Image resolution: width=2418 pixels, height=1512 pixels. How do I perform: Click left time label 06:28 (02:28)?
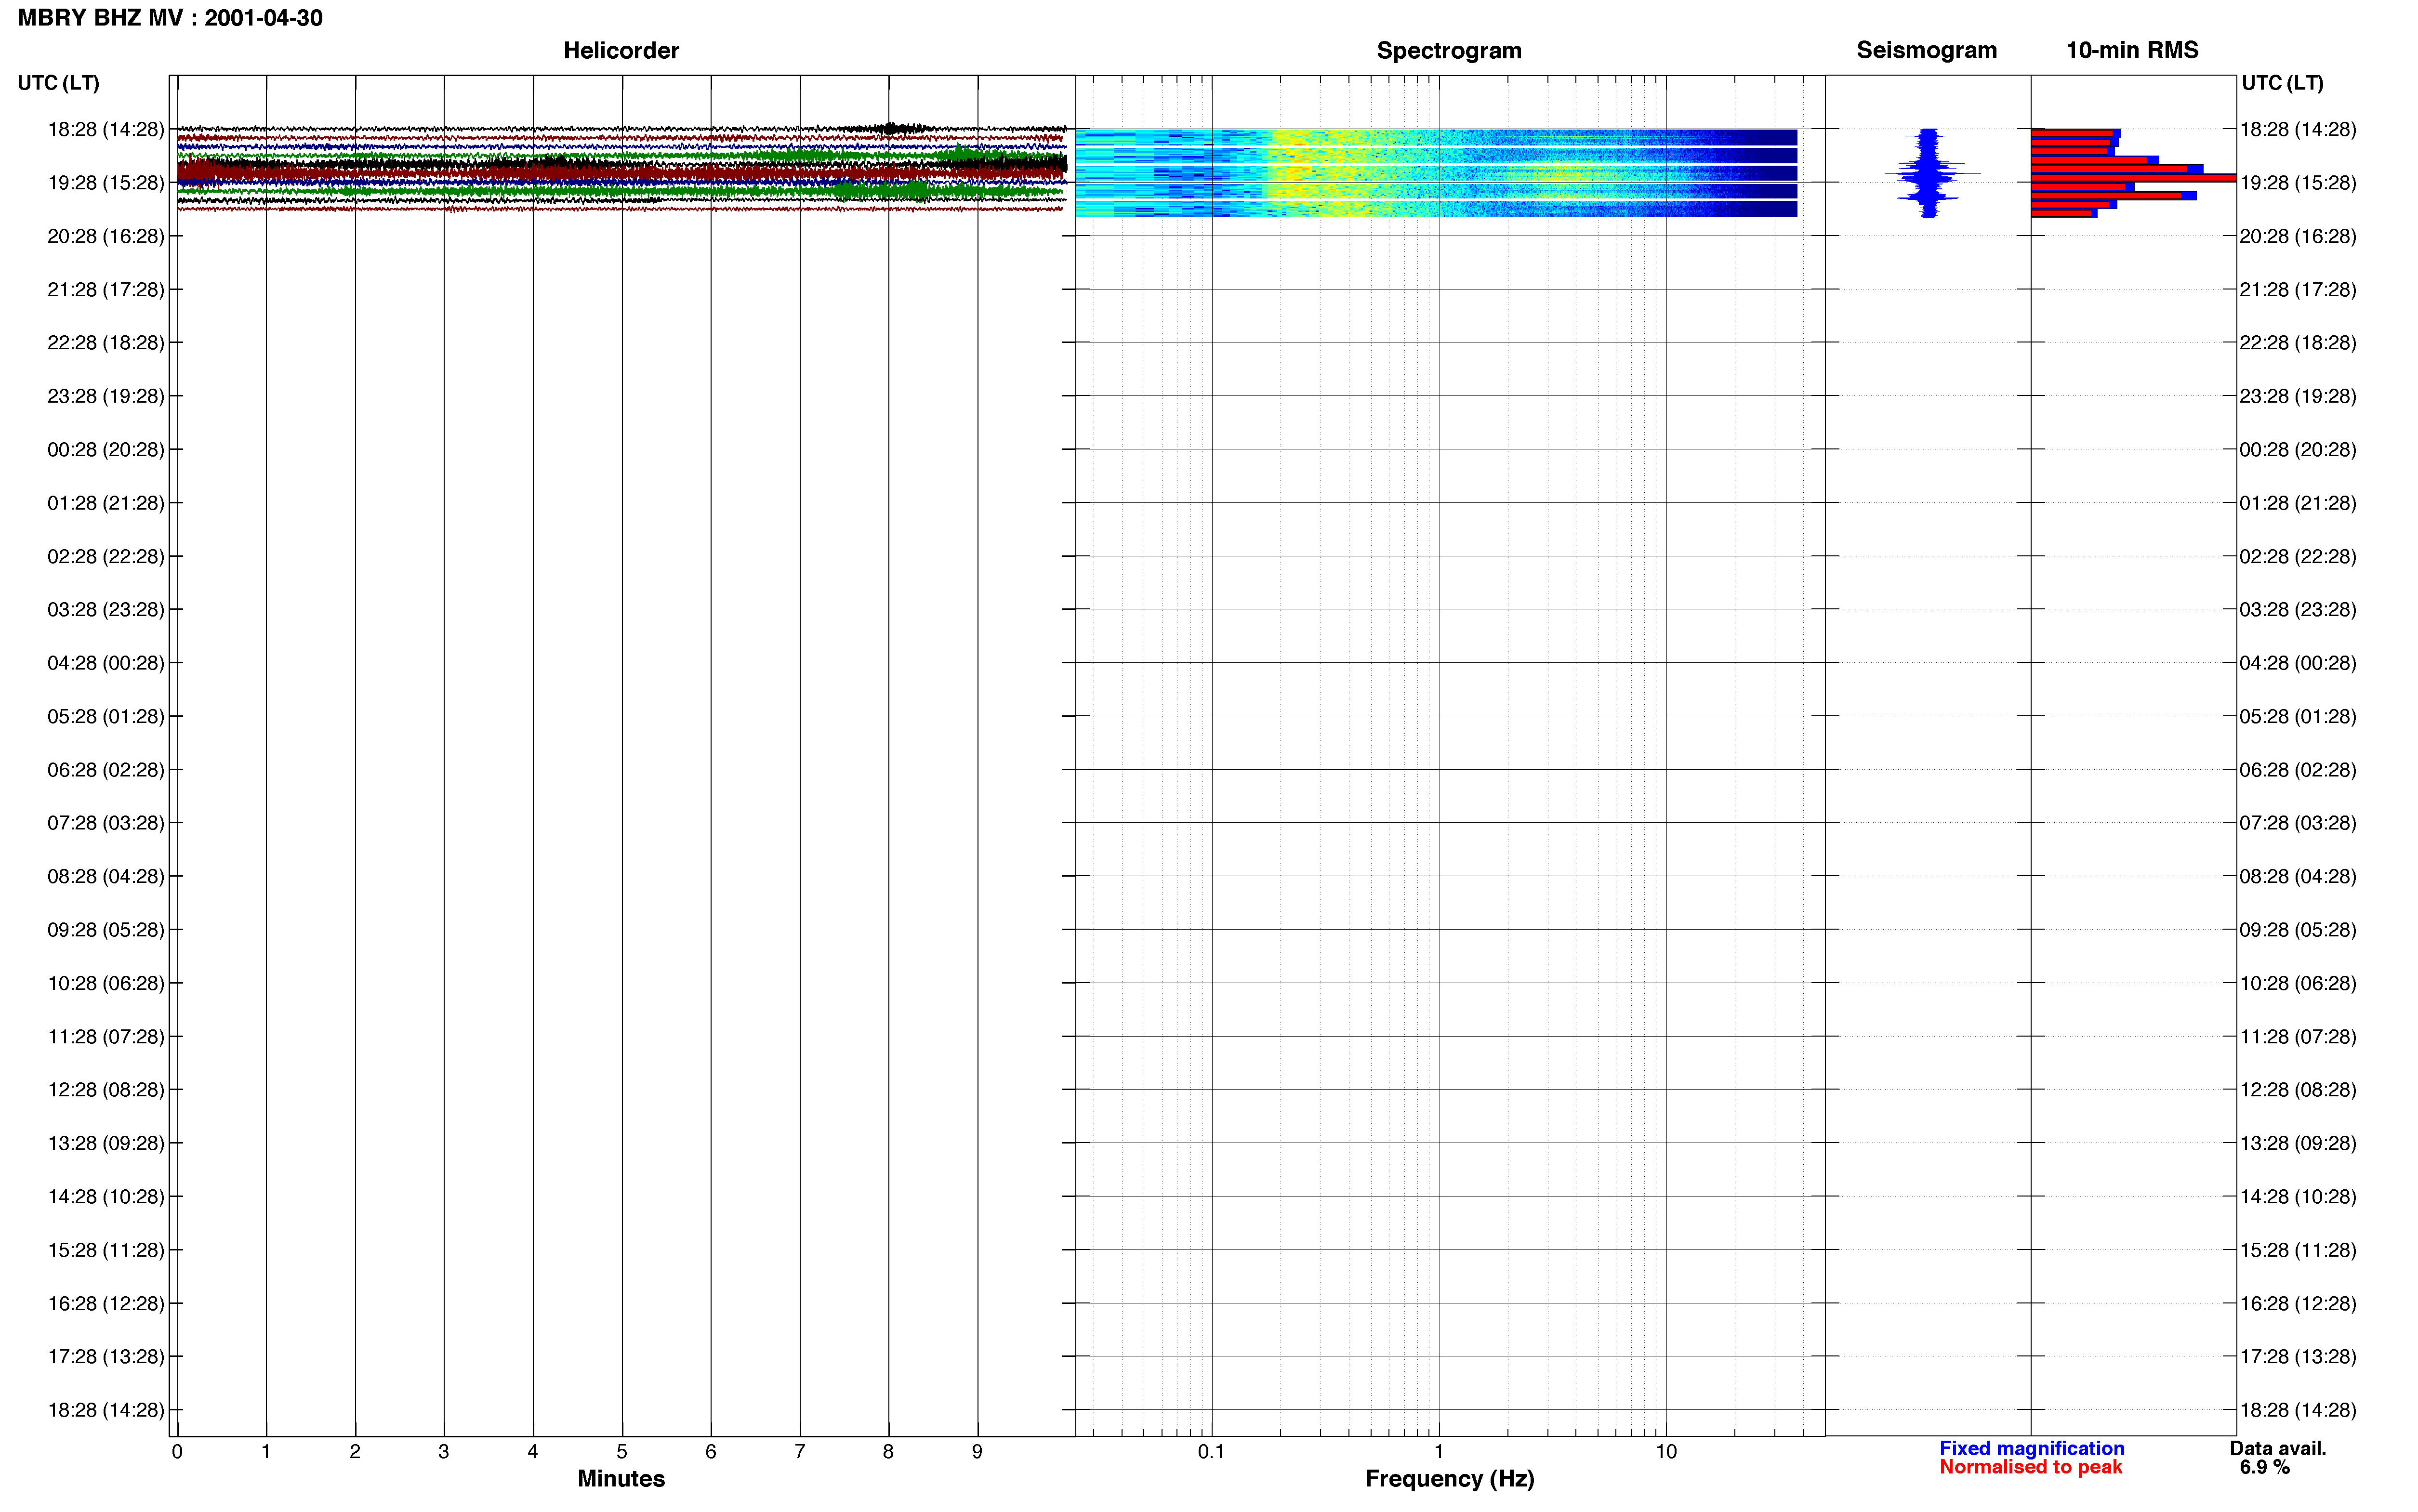click(105, 770)
